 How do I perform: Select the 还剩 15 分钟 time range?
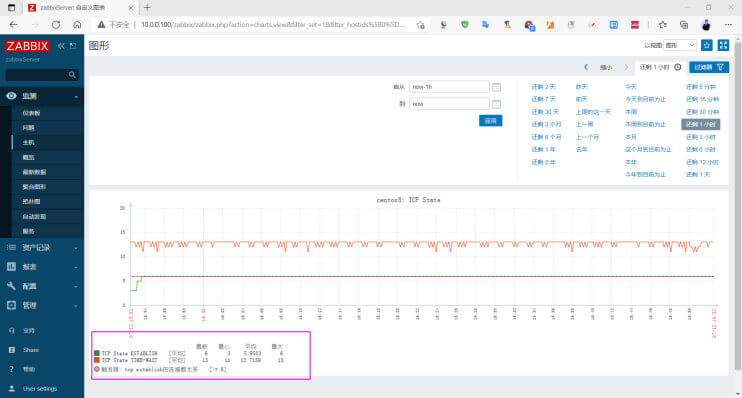coord(702,99)
